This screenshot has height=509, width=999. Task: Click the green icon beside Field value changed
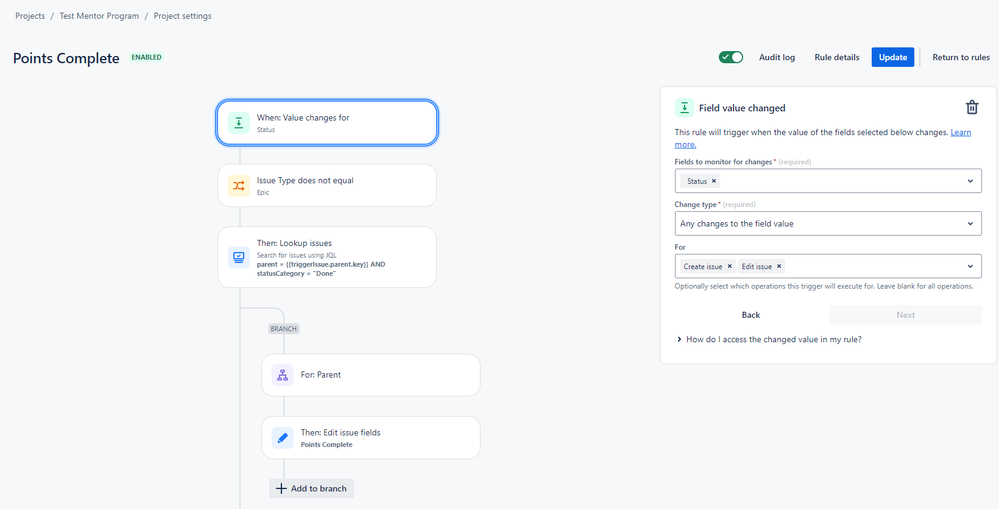(x=684, y=108)
